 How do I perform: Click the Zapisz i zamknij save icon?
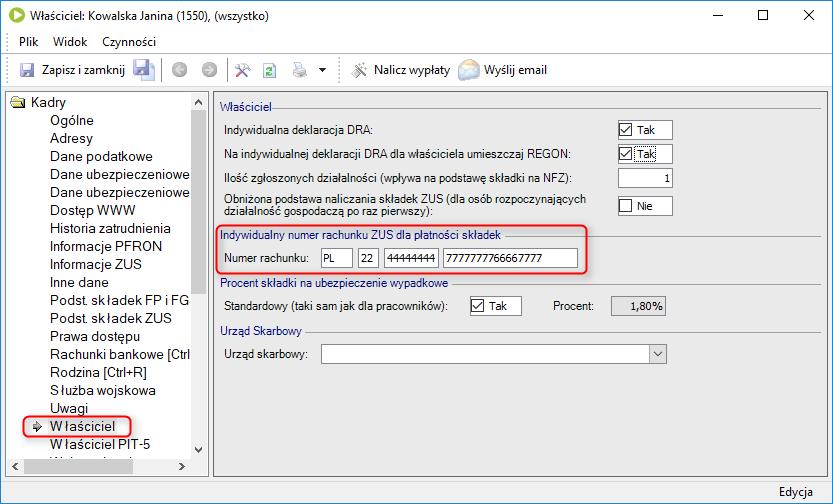point(27,70)
